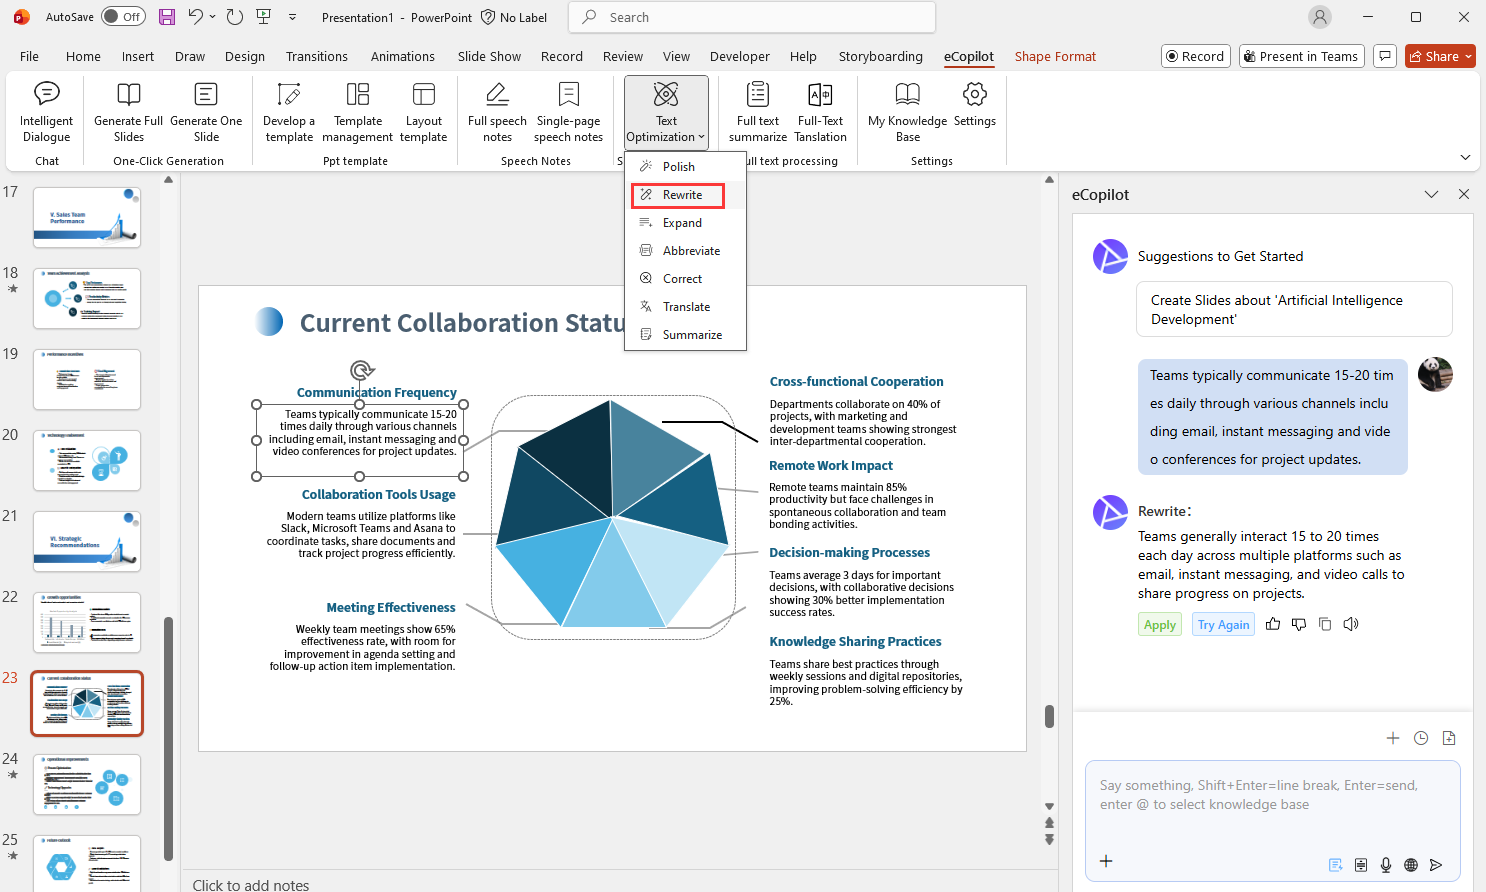Click Full-Text Translation icon
The height and width of the screenshot is (892, 1486).
coord(820,95)
